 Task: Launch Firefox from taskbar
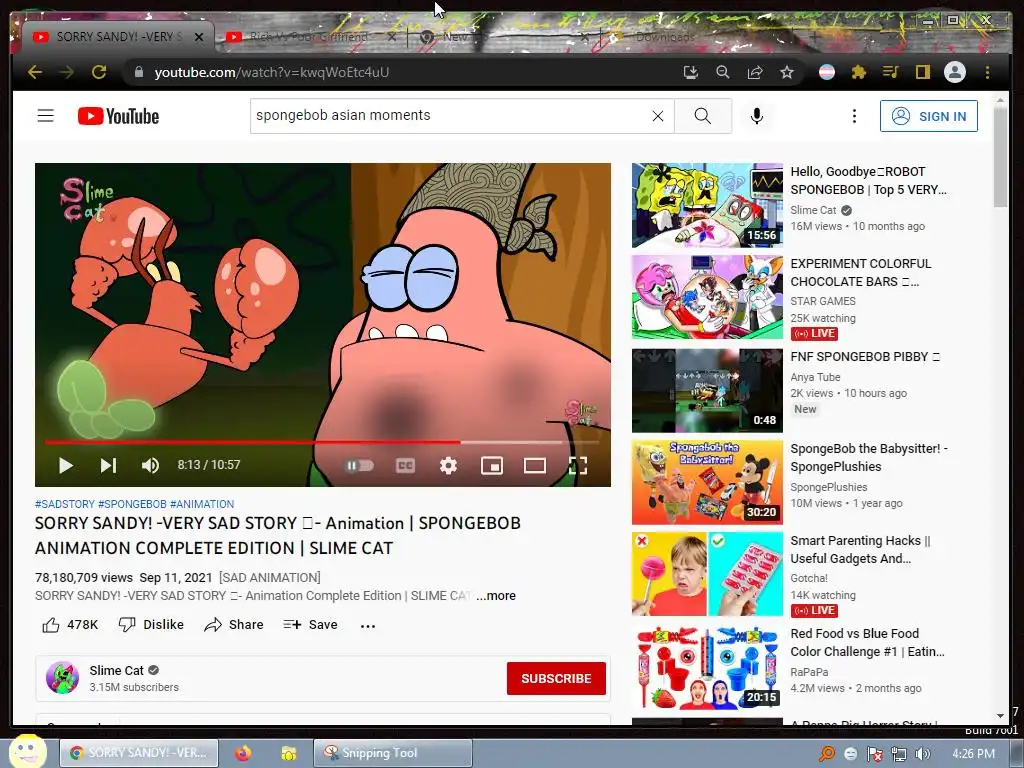coord(243,753)
